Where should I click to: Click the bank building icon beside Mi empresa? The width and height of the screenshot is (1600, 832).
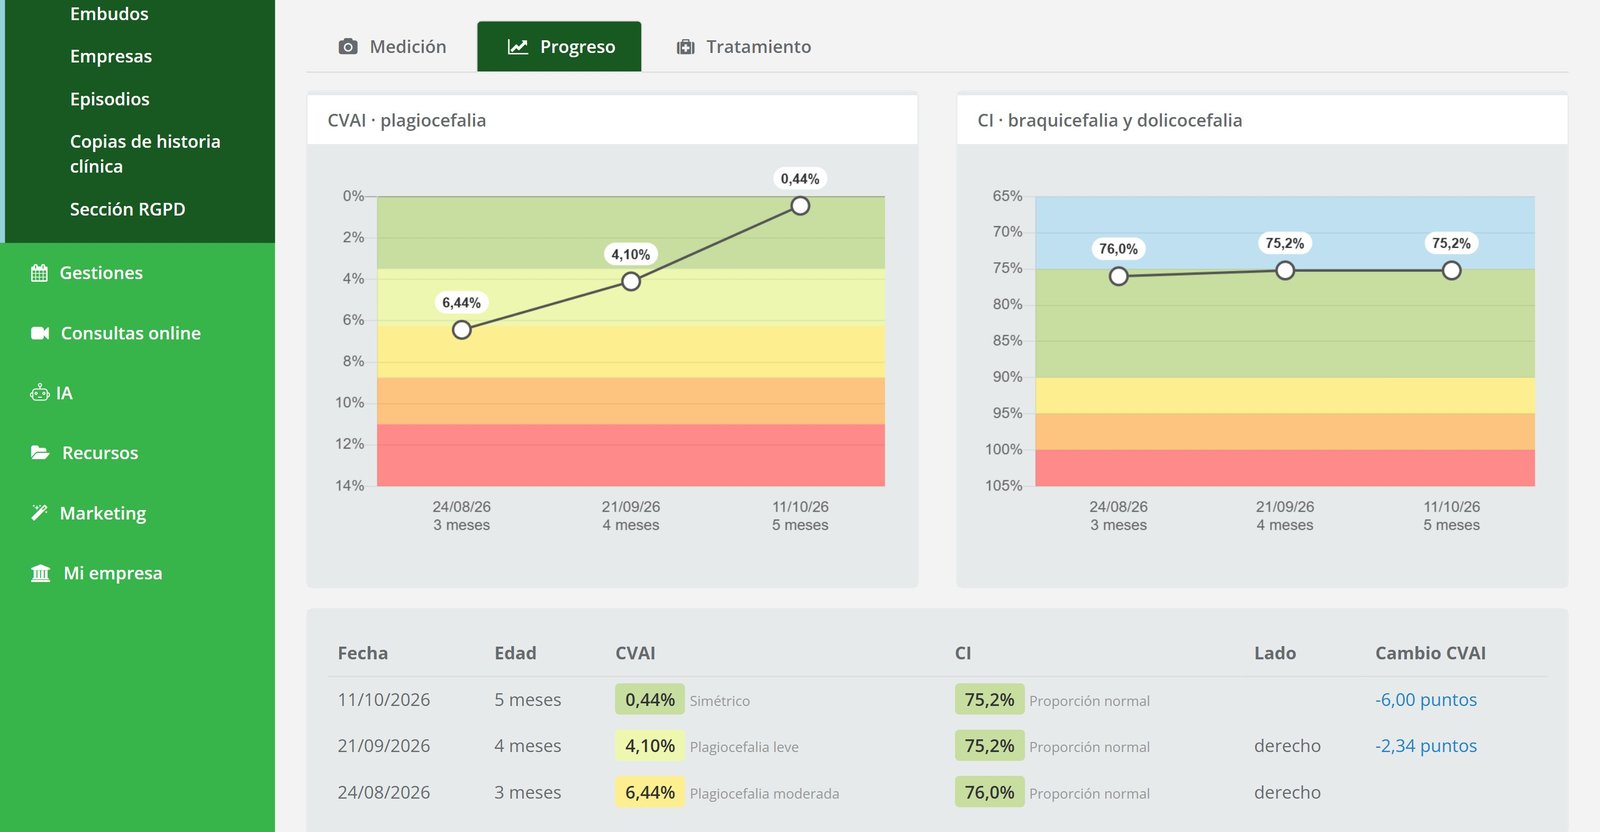(41, 573)
